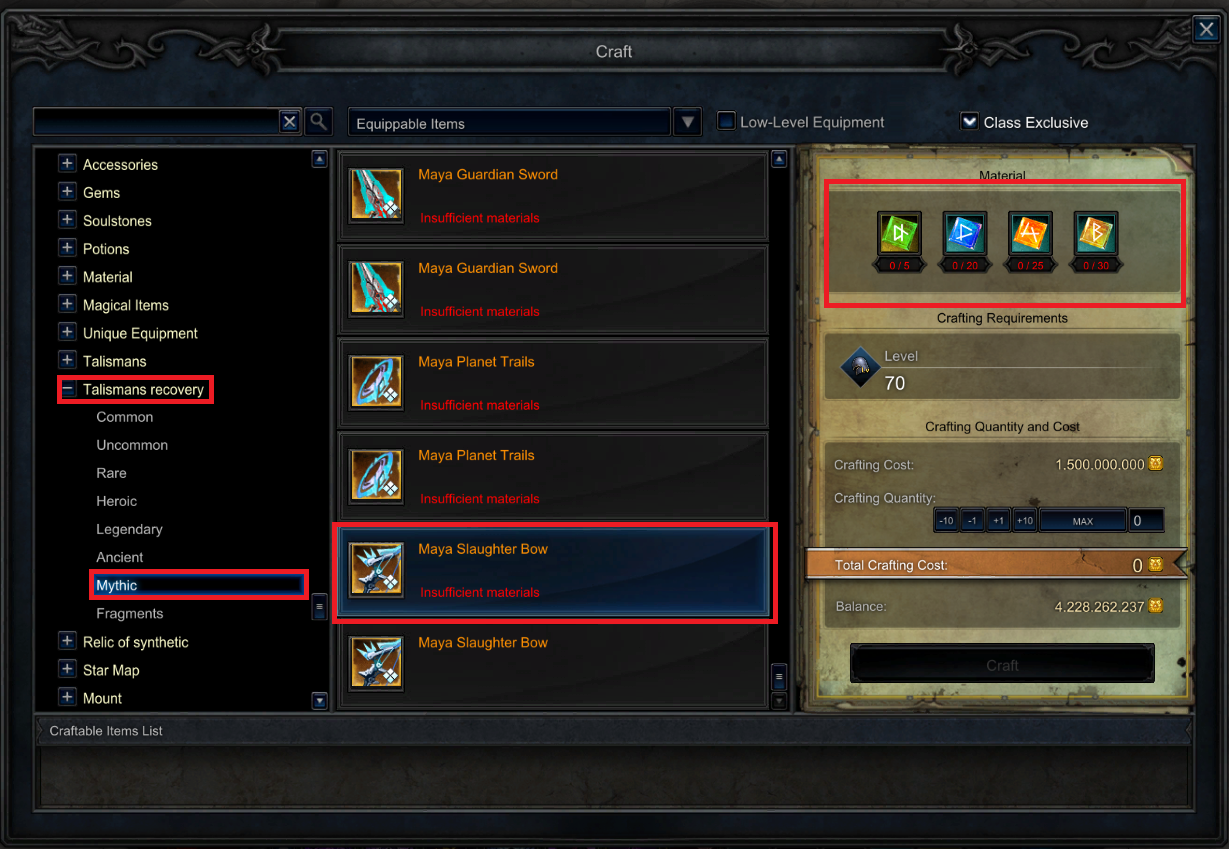
Task: Click the item list scrollbar down arrow
Action: click(779, 701)
